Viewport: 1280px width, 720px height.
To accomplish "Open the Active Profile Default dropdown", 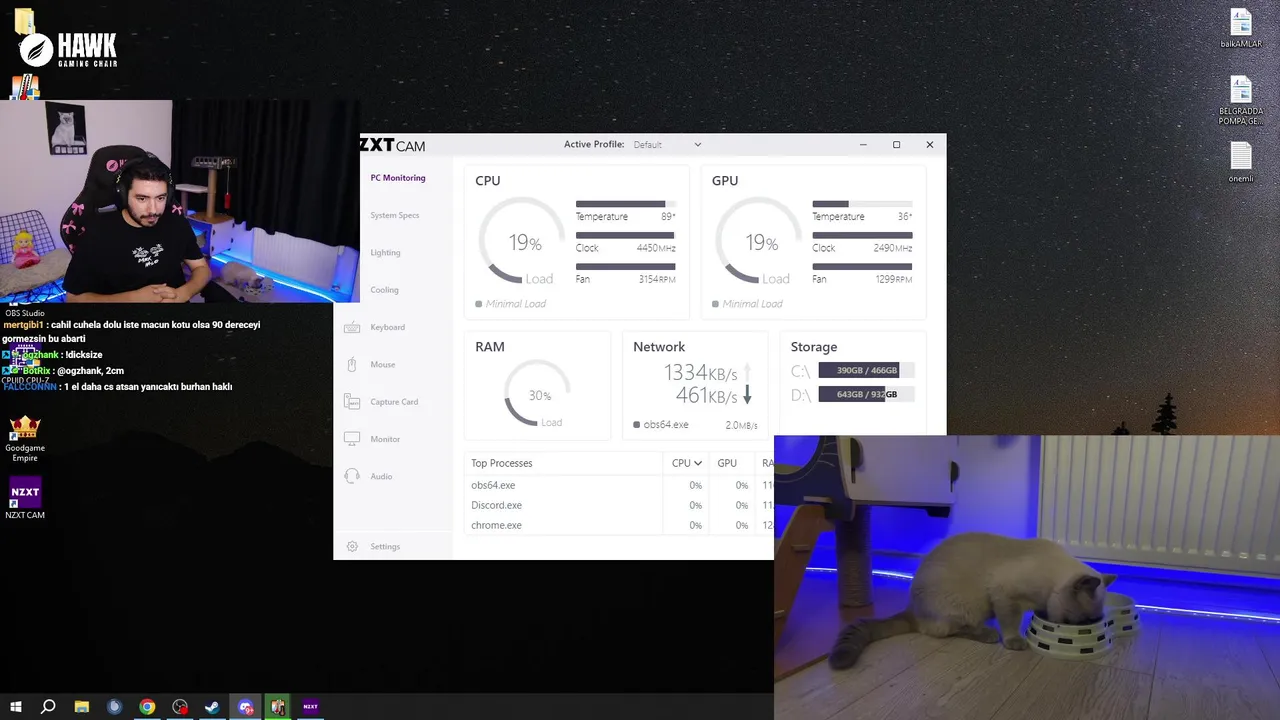I will coord(667,145).
